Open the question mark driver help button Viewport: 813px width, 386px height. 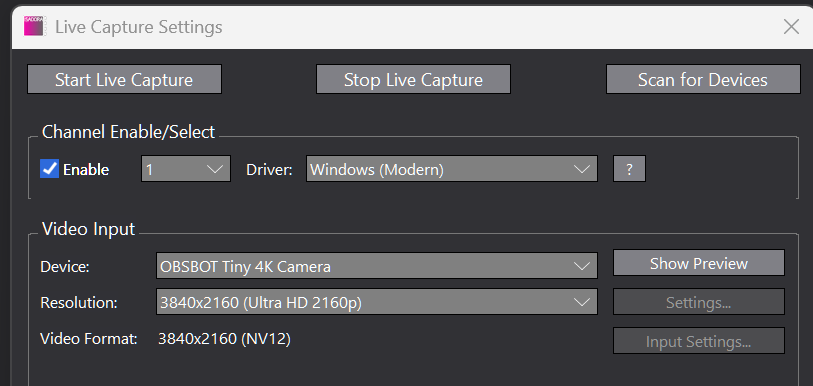[629, 169]
